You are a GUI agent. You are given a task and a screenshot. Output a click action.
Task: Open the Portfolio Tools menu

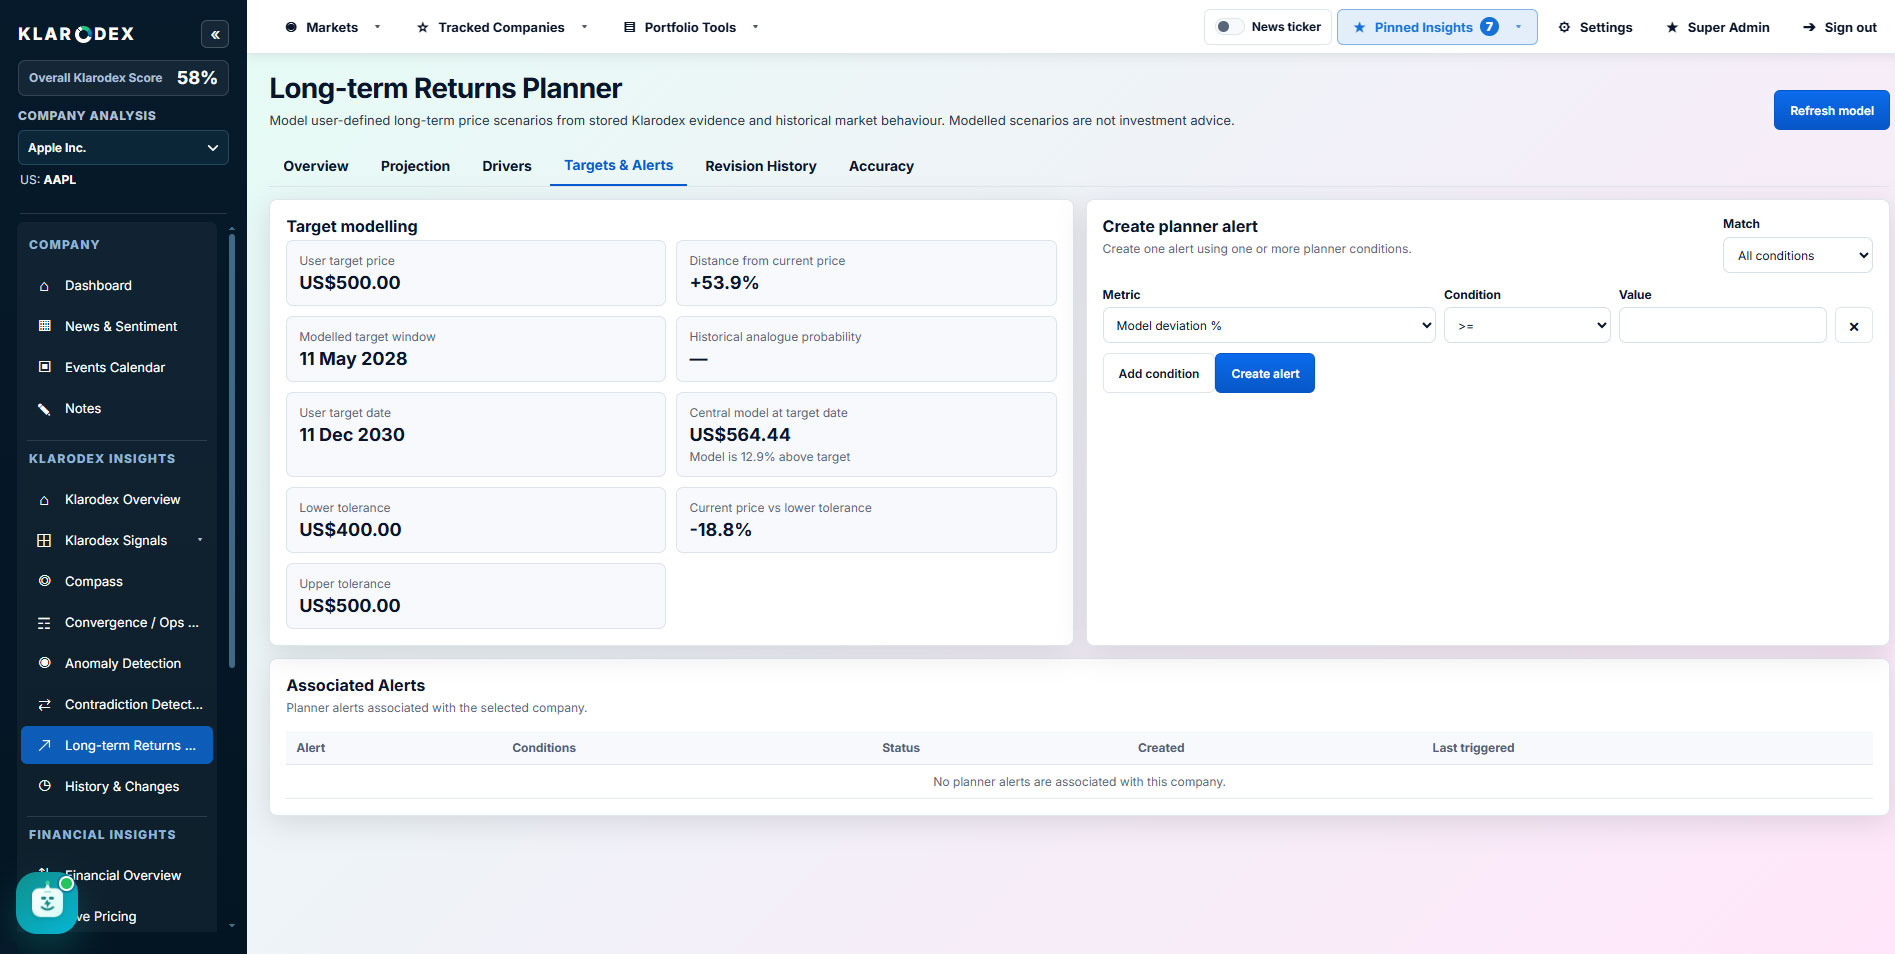point(691,27)
